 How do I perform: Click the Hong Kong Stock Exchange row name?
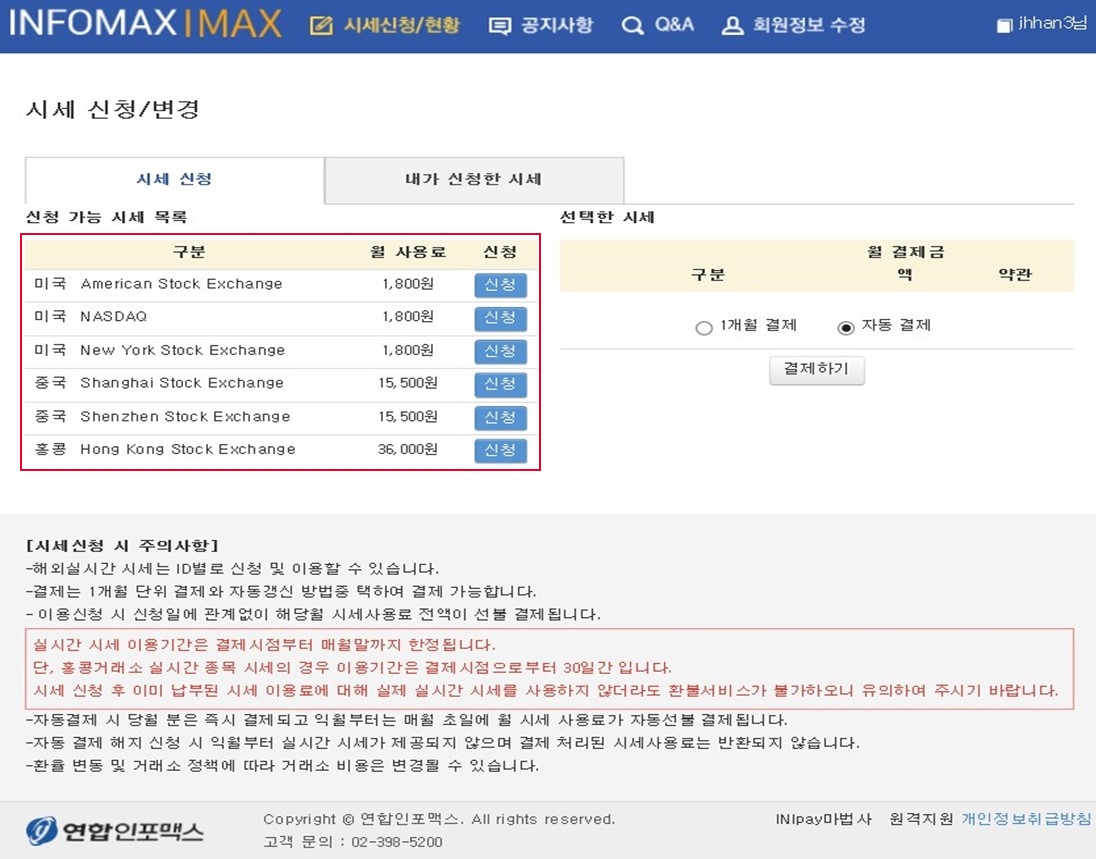pyautogui.click(x=188, y=449)
